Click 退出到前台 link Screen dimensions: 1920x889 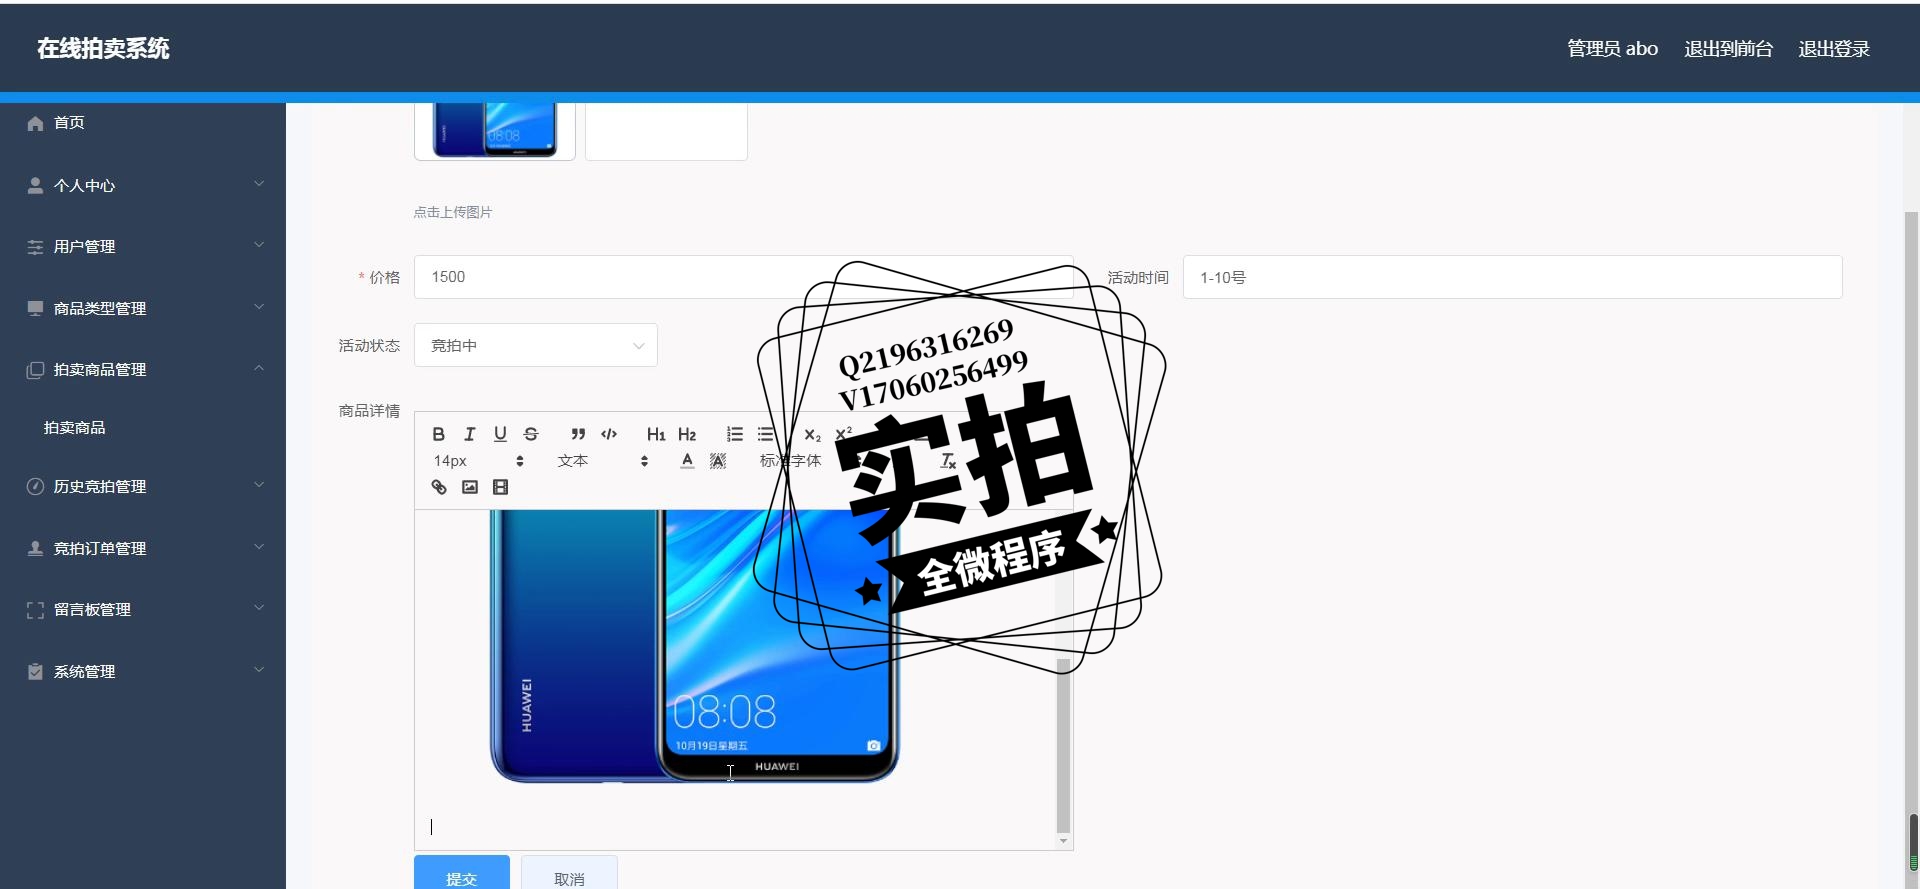[1728, 48]
